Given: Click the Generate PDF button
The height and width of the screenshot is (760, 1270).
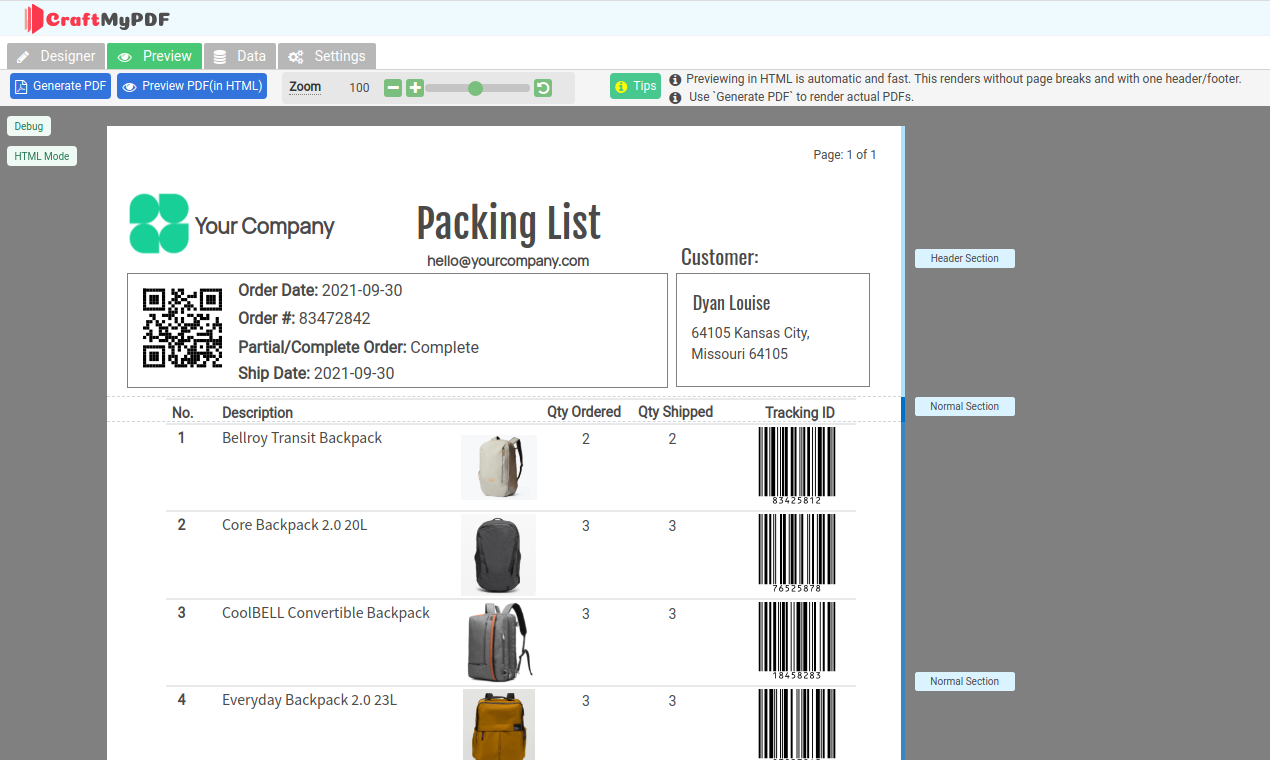Looking at the screenshot, I should tap(60, 86).
